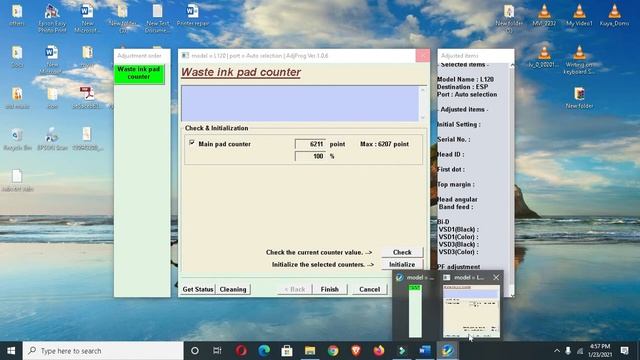Open the My Video1 VLC file icon
The image size is (640, 360).
coord(579,16)
